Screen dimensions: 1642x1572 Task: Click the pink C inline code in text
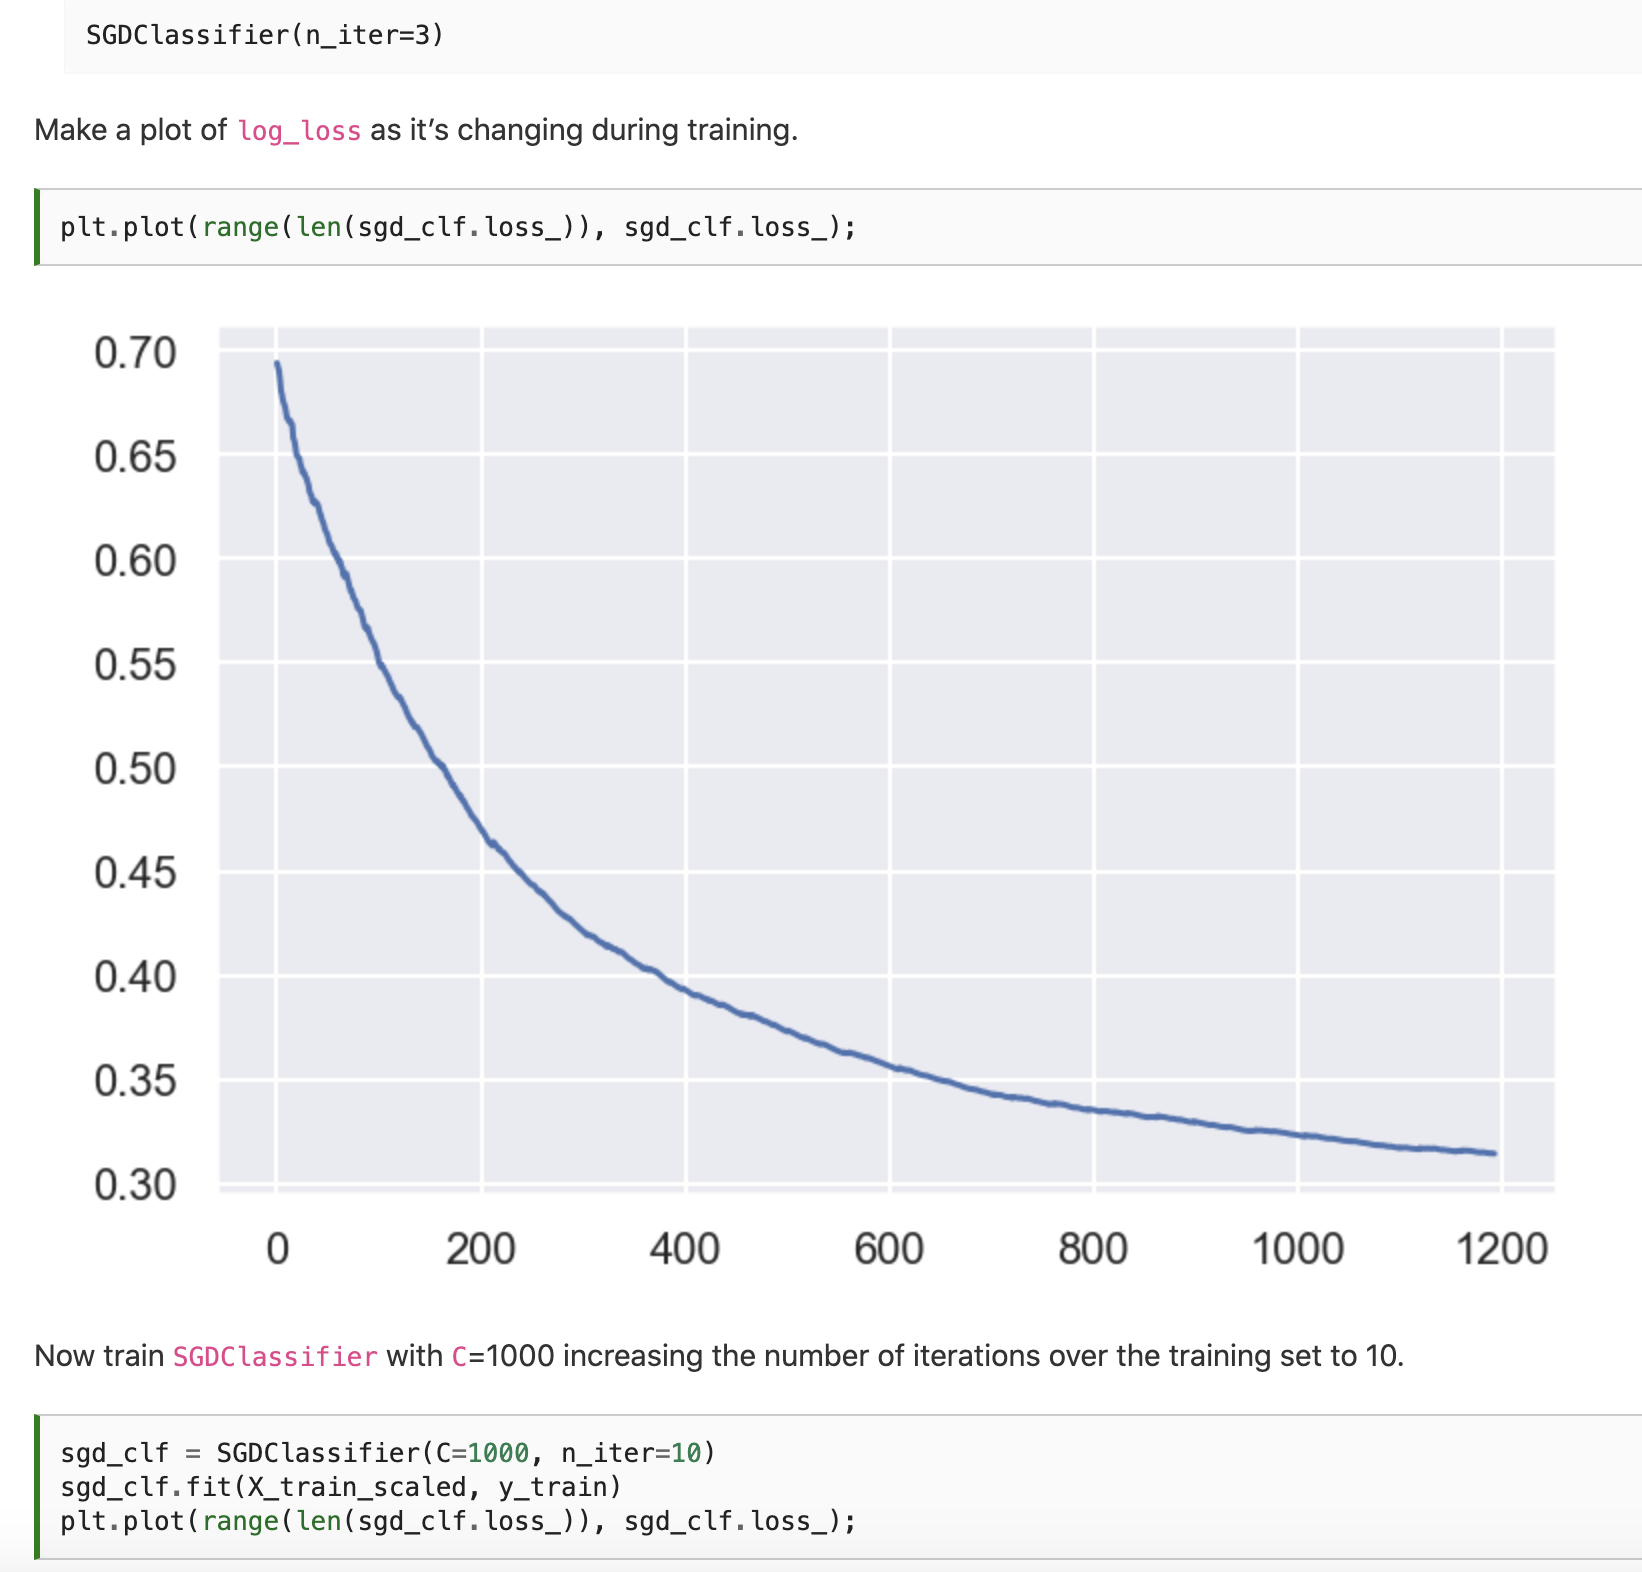click(459, 1357)
